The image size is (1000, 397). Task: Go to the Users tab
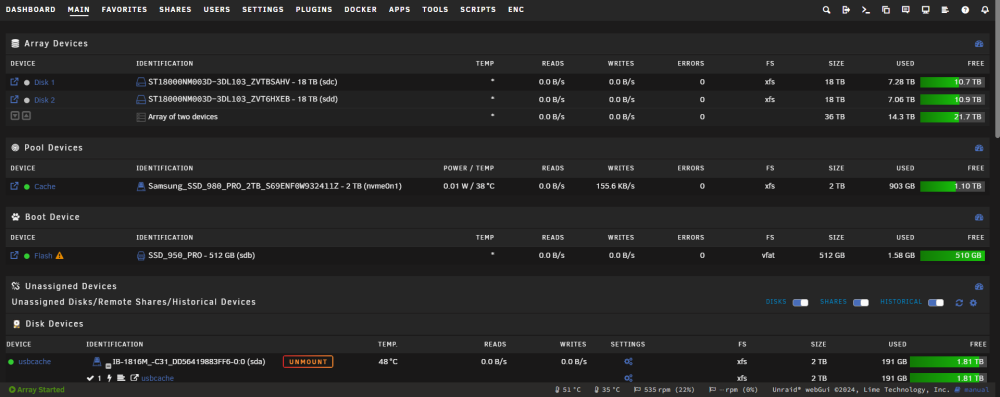click(x=217, y=10)
